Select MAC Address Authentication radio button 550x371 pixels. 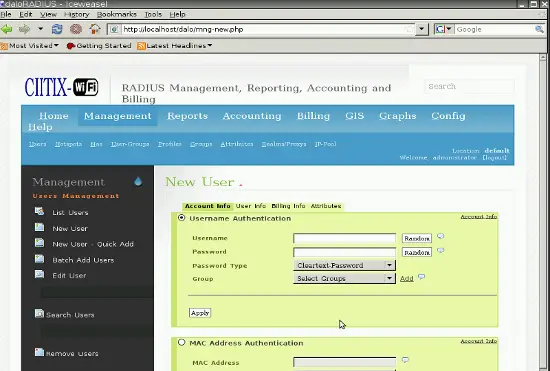[181, 342]
